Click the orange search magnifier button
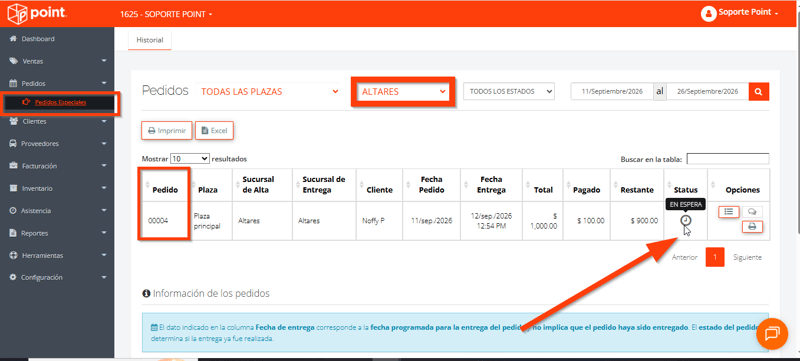Screen dimensions: 800x361 click(x=759, y=92)
